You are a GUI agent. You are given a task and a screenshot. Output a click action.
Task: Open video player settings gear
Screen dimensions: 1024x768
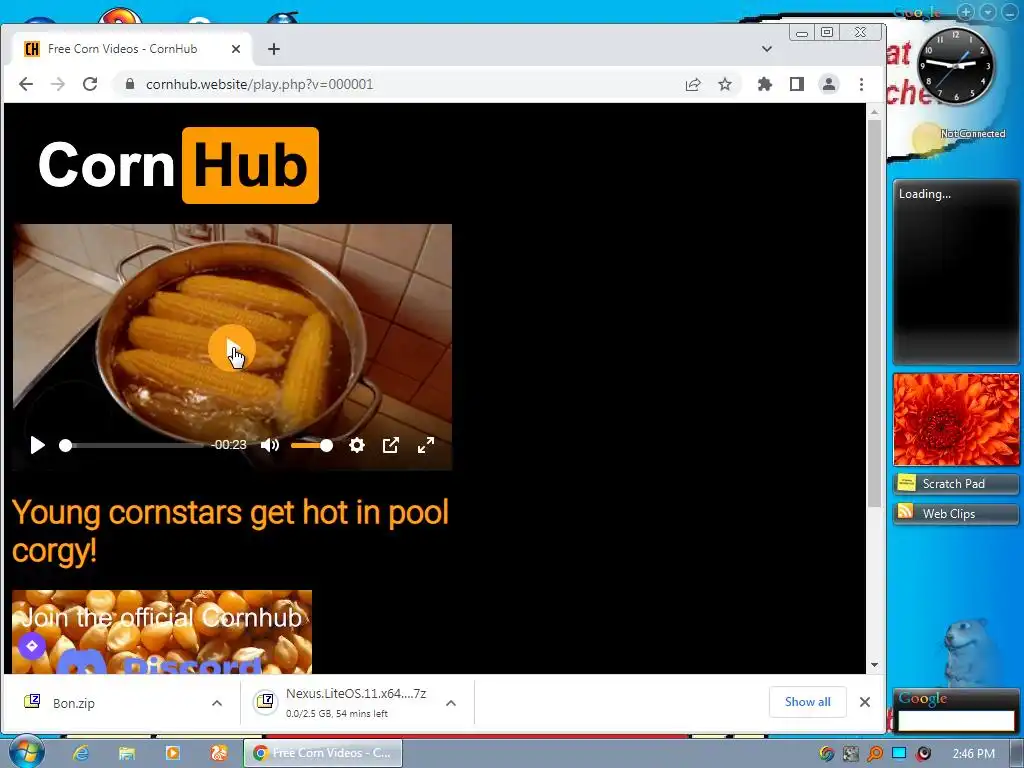pyautogui.click(x=357, y=445)
